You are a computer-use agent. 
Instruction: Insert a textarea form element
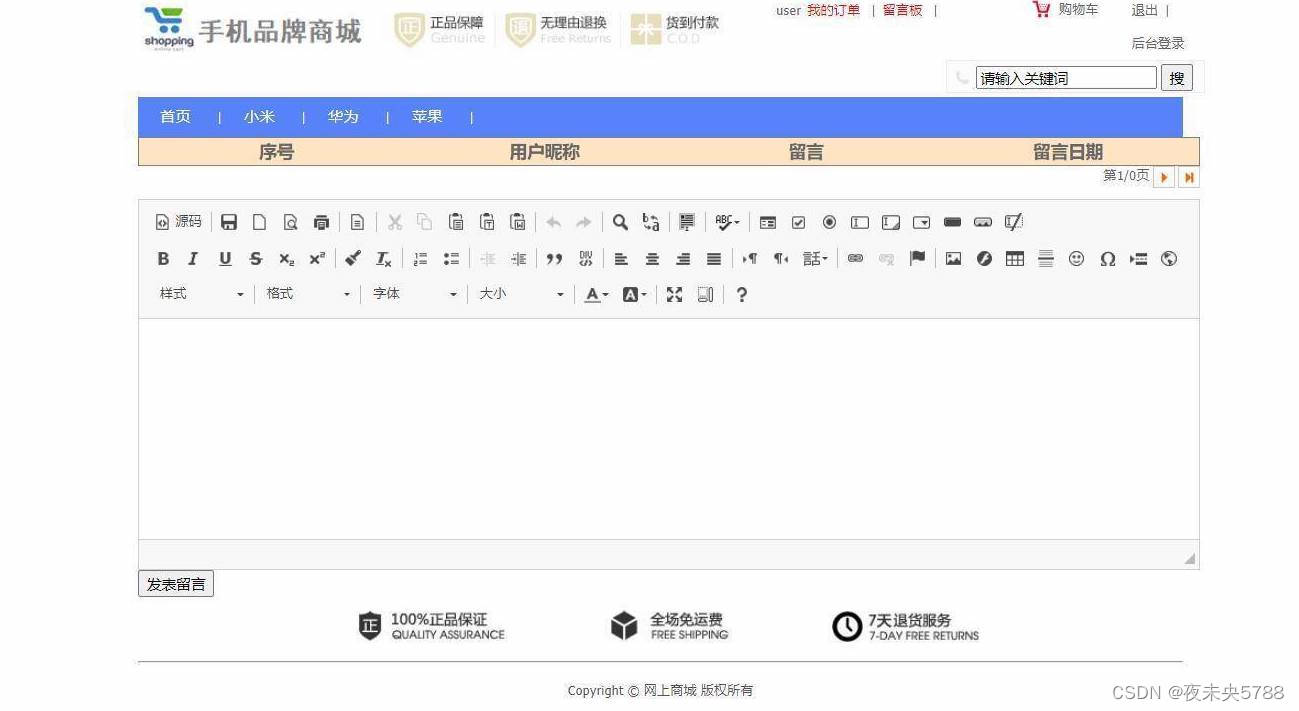[x=891, y=222]
